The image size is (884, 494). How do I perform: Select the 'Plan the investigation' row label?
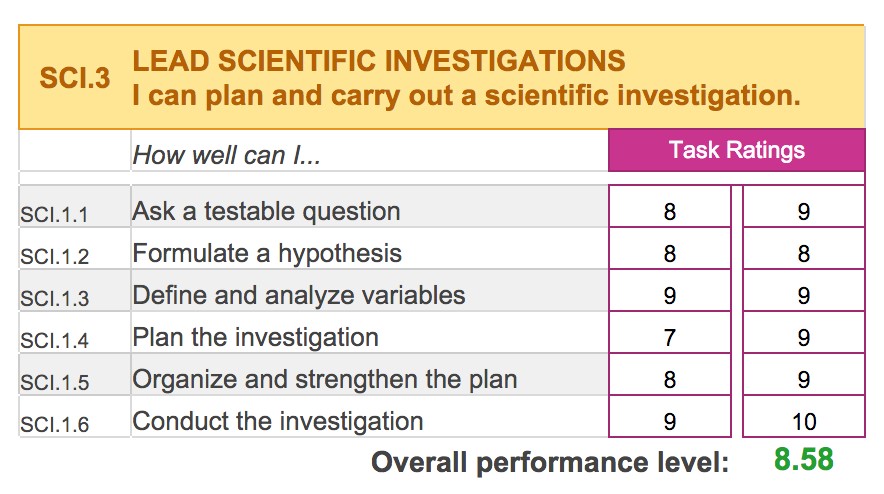pos(255,337)
